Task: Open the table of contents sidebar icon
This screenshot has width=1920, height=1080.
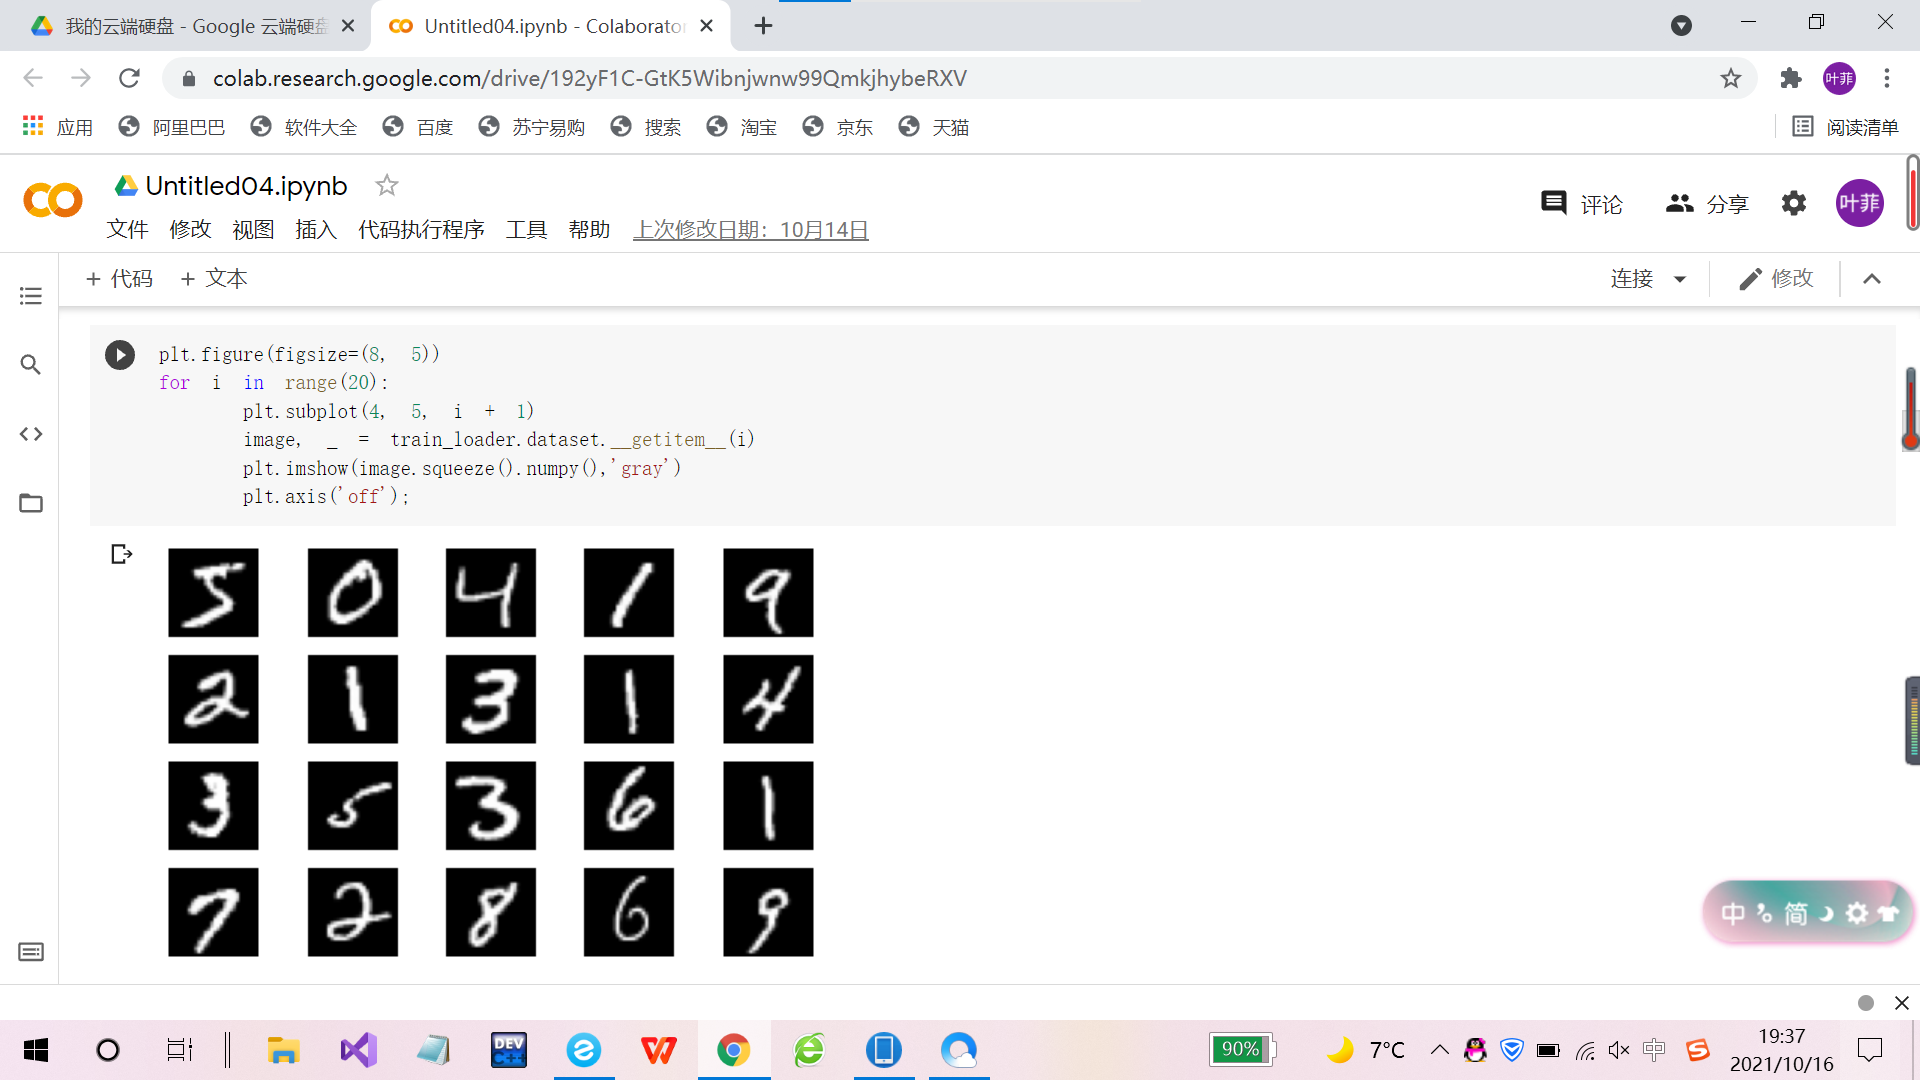Action: point(31,296)
